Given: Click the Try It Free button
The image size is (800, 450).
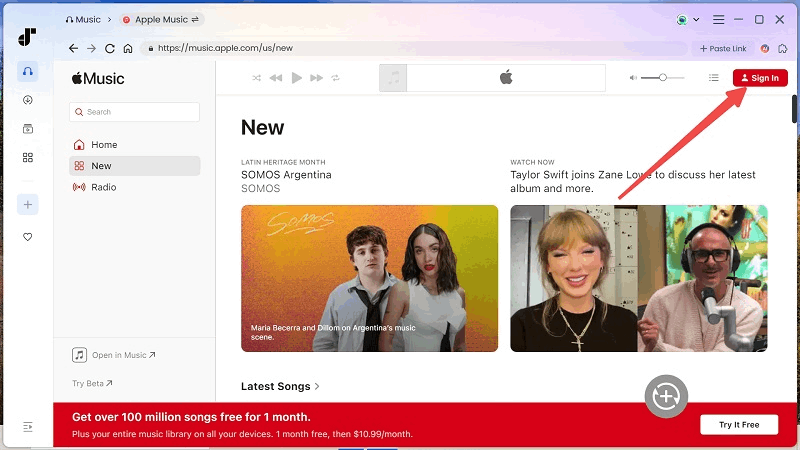Looking at the screenshot, I should coord(739,425).
